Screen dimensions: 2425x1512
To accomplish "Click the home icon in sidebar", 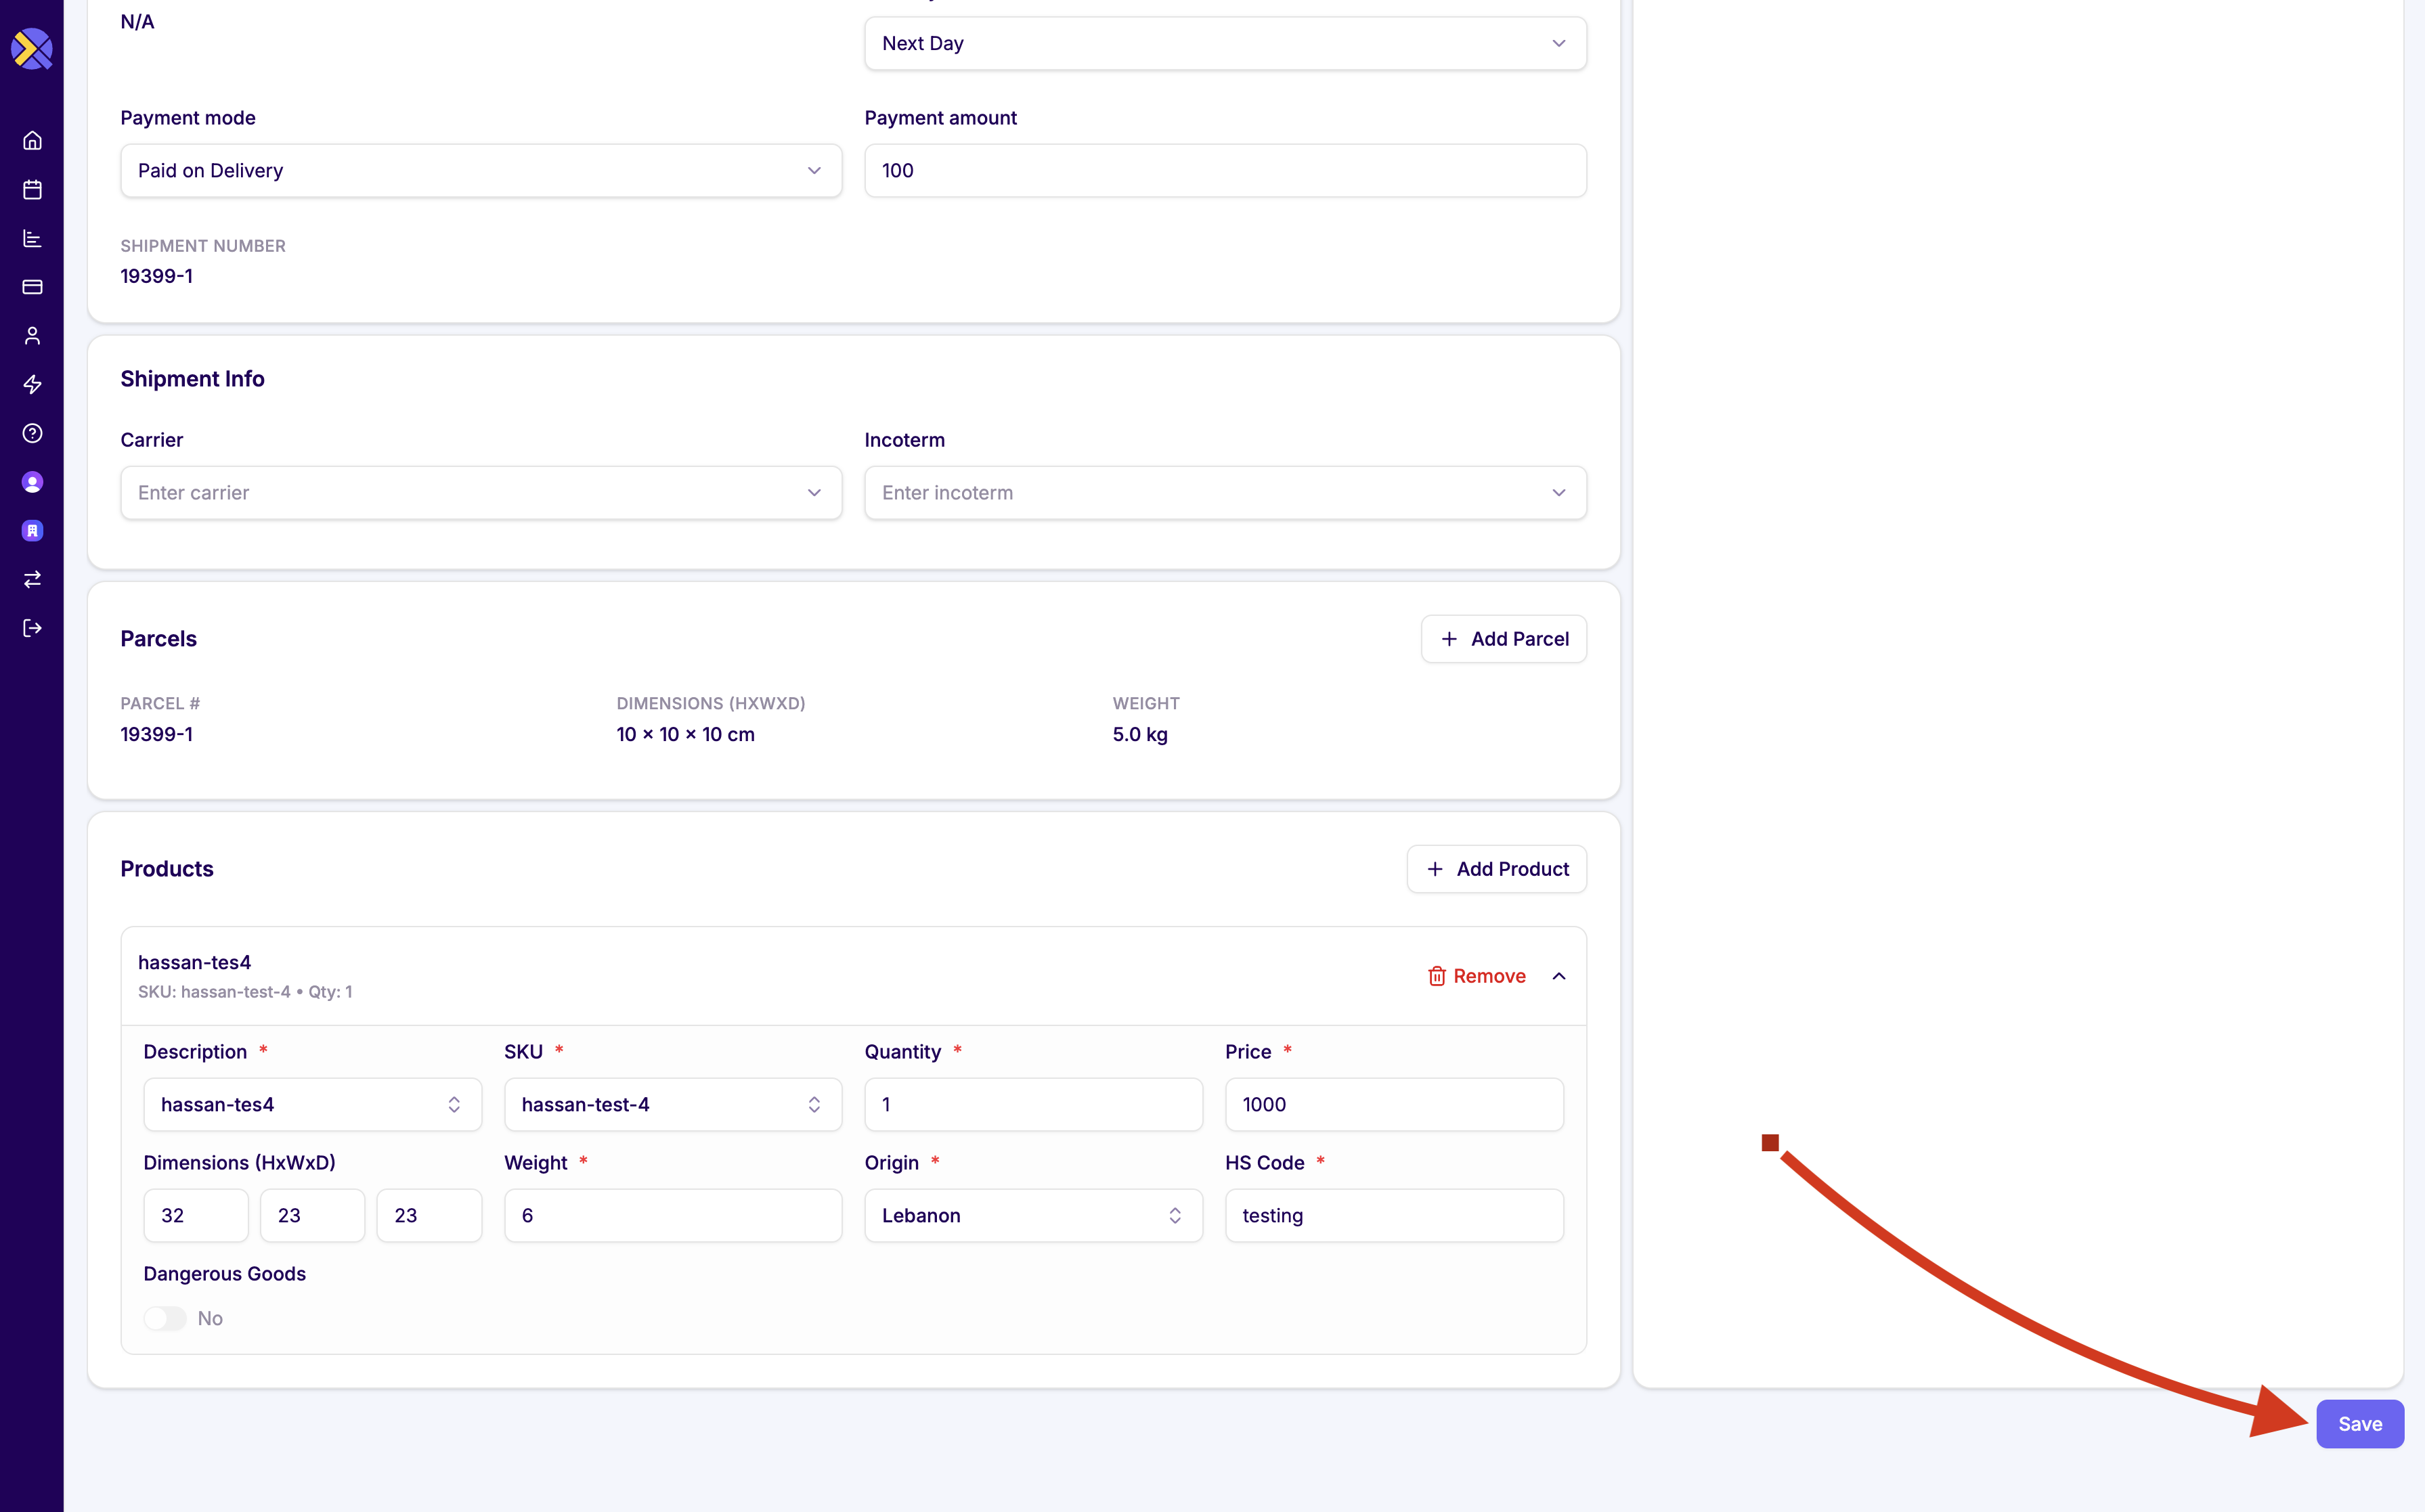I will click(32, 141).
